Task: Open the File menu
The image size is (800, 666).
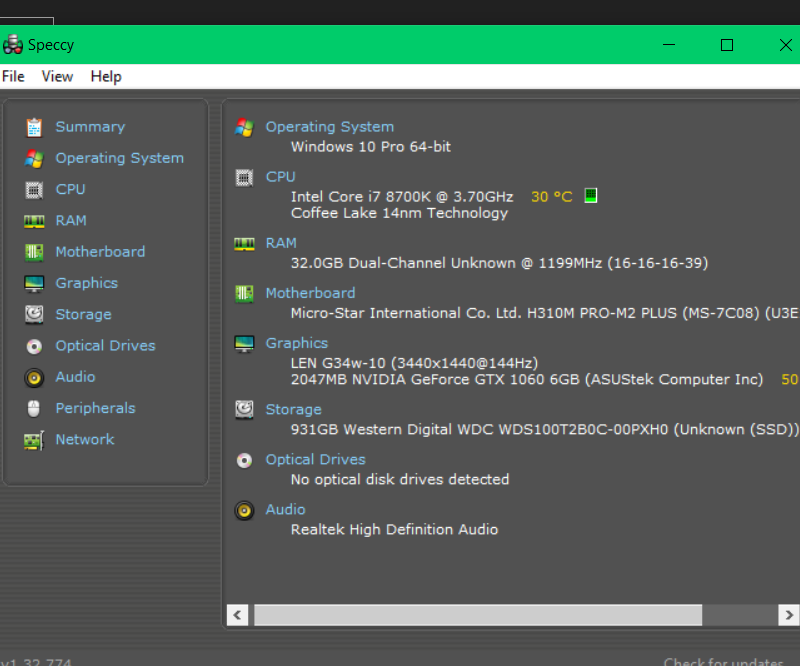Action: click(x=13, y=76)
